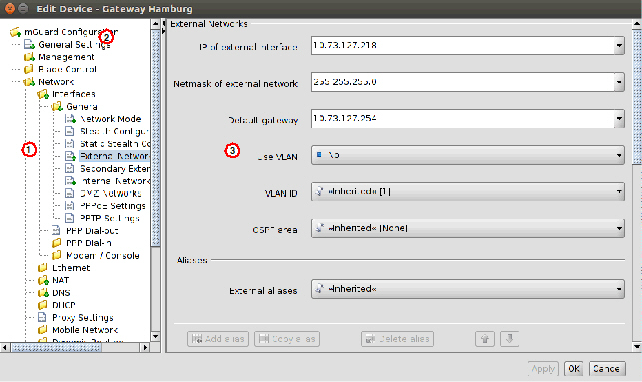642x382 pixels.
Task: Select the DMZ Networks tree item
Action: [111, 193]
